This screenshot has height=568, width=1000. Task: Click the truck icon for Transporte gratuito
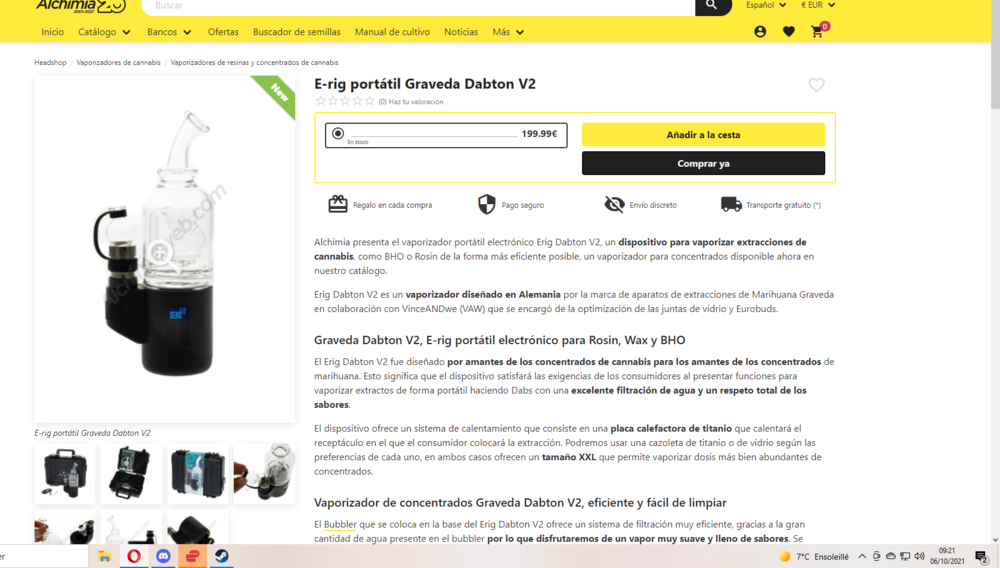click(731, 204)
